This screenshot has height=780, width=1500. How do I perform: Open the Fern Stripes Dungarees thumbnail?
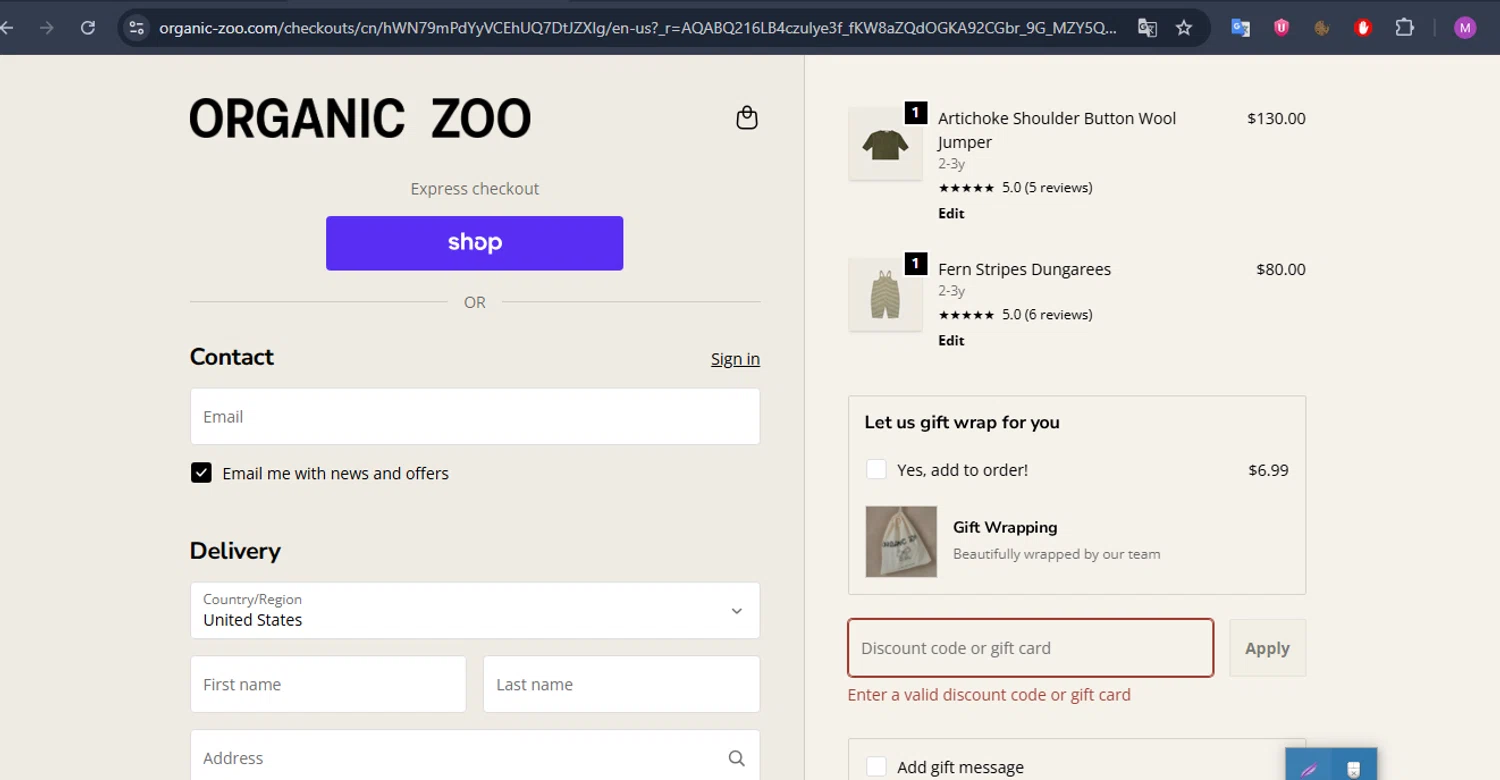pyautogui.click(x=885, y=295)
